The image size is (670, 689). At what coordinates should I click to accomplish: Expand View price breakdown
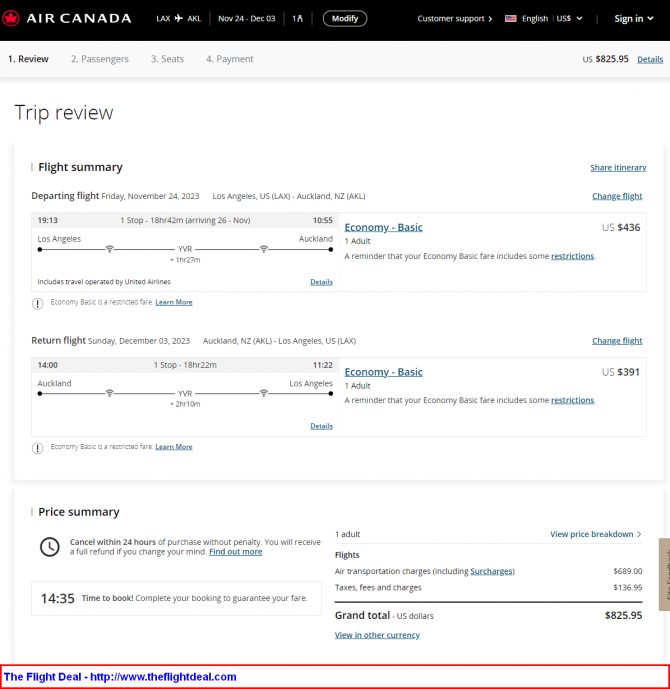click(596, 534)
